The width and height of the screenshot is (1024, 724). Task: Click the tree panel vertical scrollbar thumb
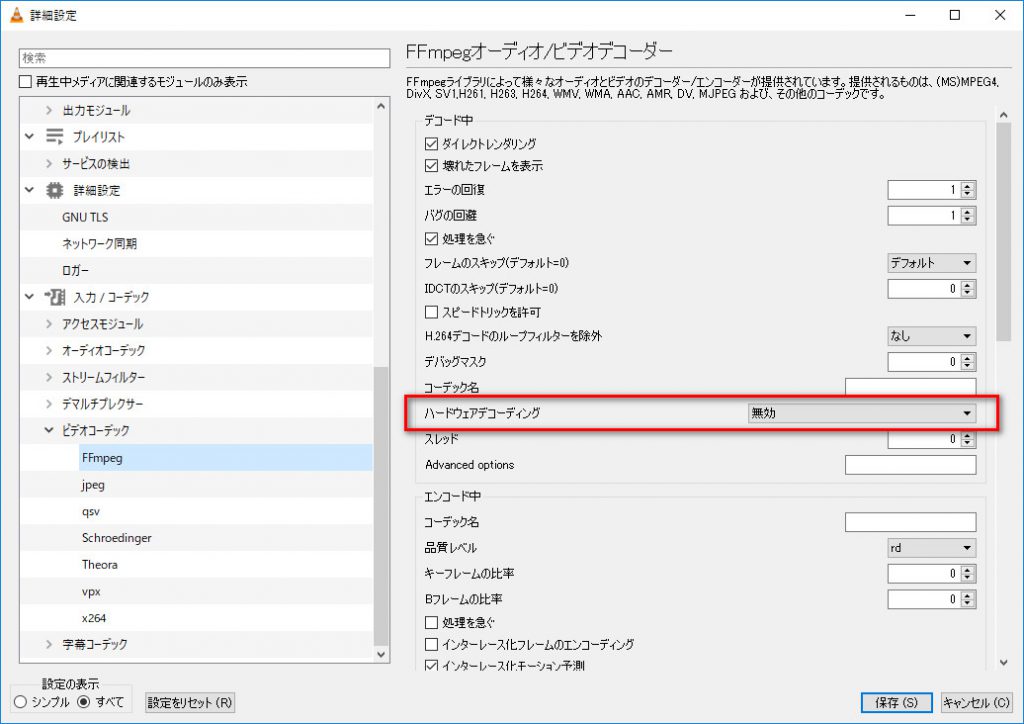[x=381, y=506]
